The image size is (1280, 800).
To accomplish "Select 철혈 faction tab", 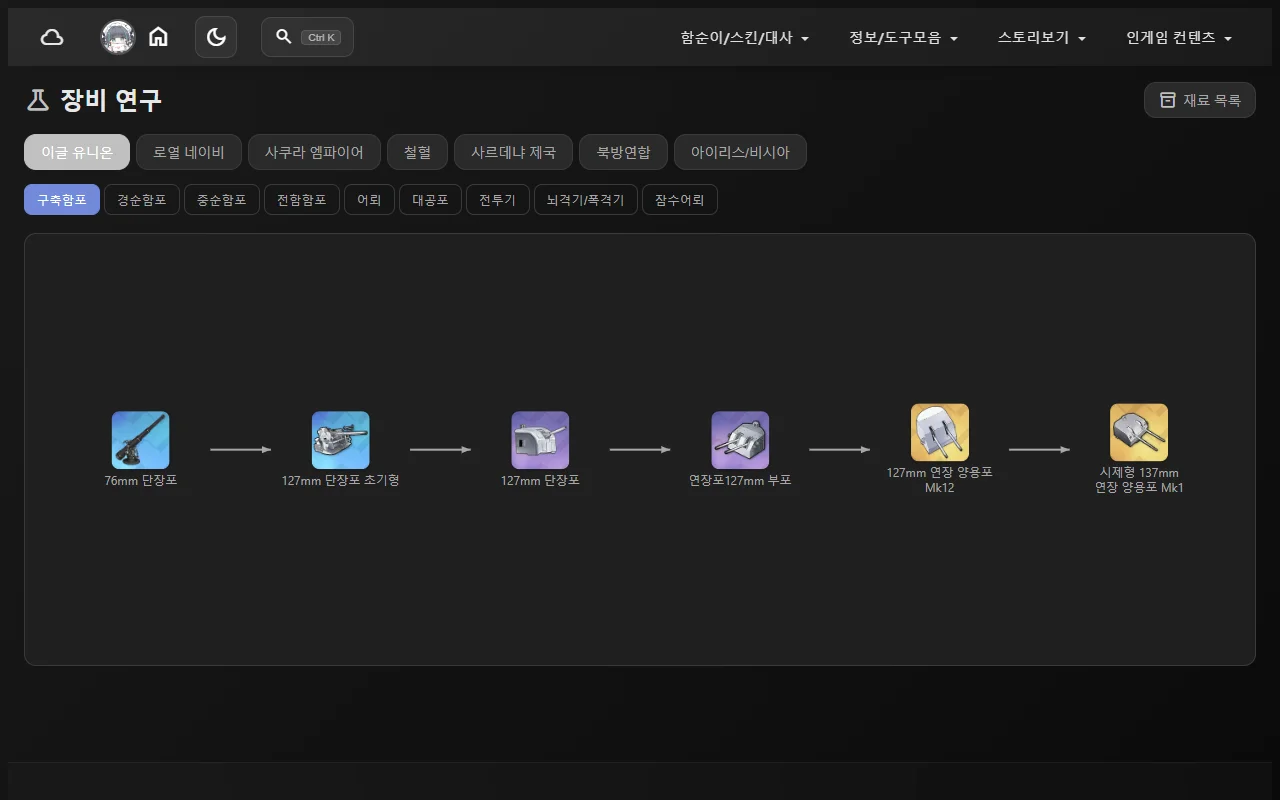I will 417,152.
